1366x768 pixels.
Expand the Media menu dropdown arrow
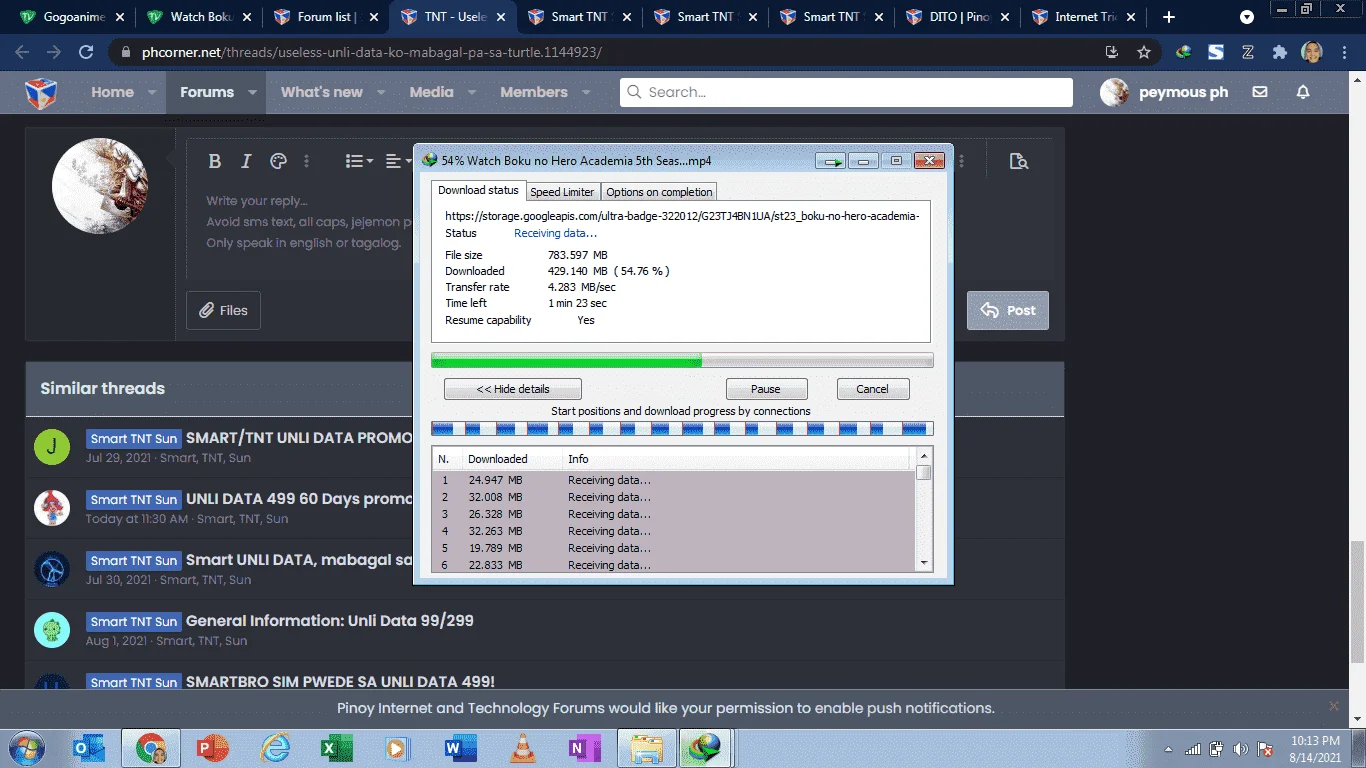point(472,92)
